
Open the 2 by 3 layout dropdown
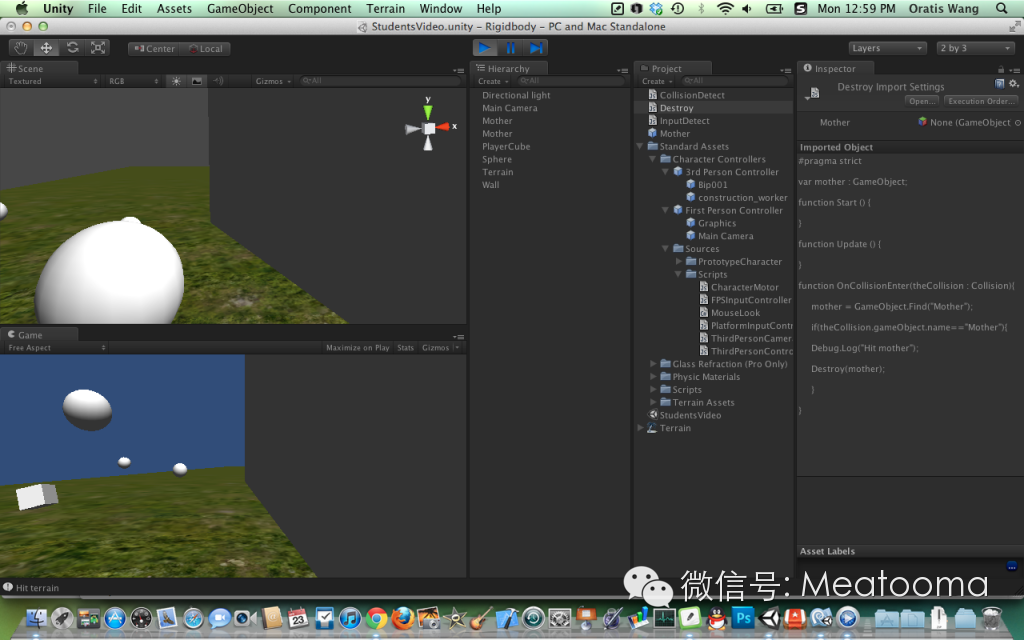pyautogui.click(x=976, y=48)
